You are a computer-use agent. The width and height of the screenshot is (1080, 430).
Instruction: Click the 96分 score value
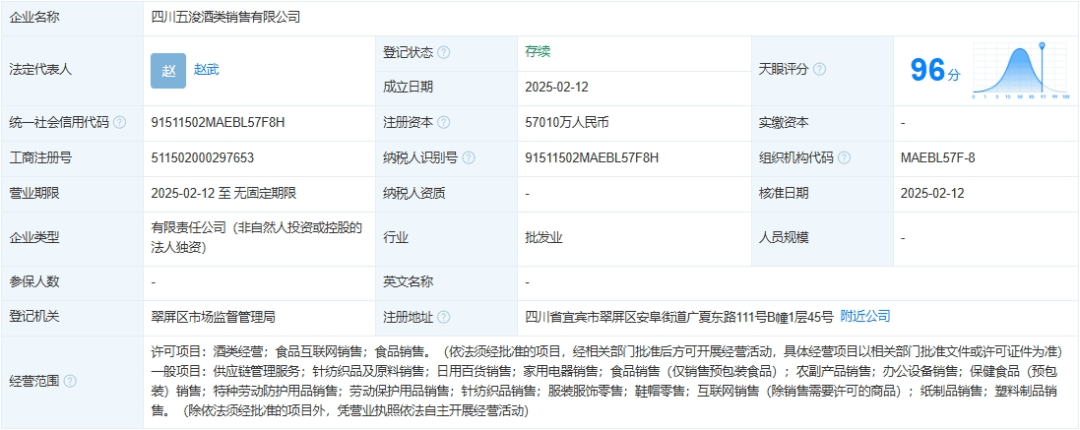(x=935, y=70)
